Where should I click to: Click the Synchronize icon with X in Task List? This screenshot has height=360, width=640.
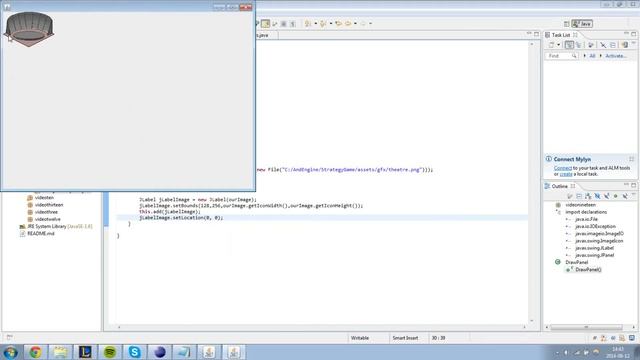point(603,45)
